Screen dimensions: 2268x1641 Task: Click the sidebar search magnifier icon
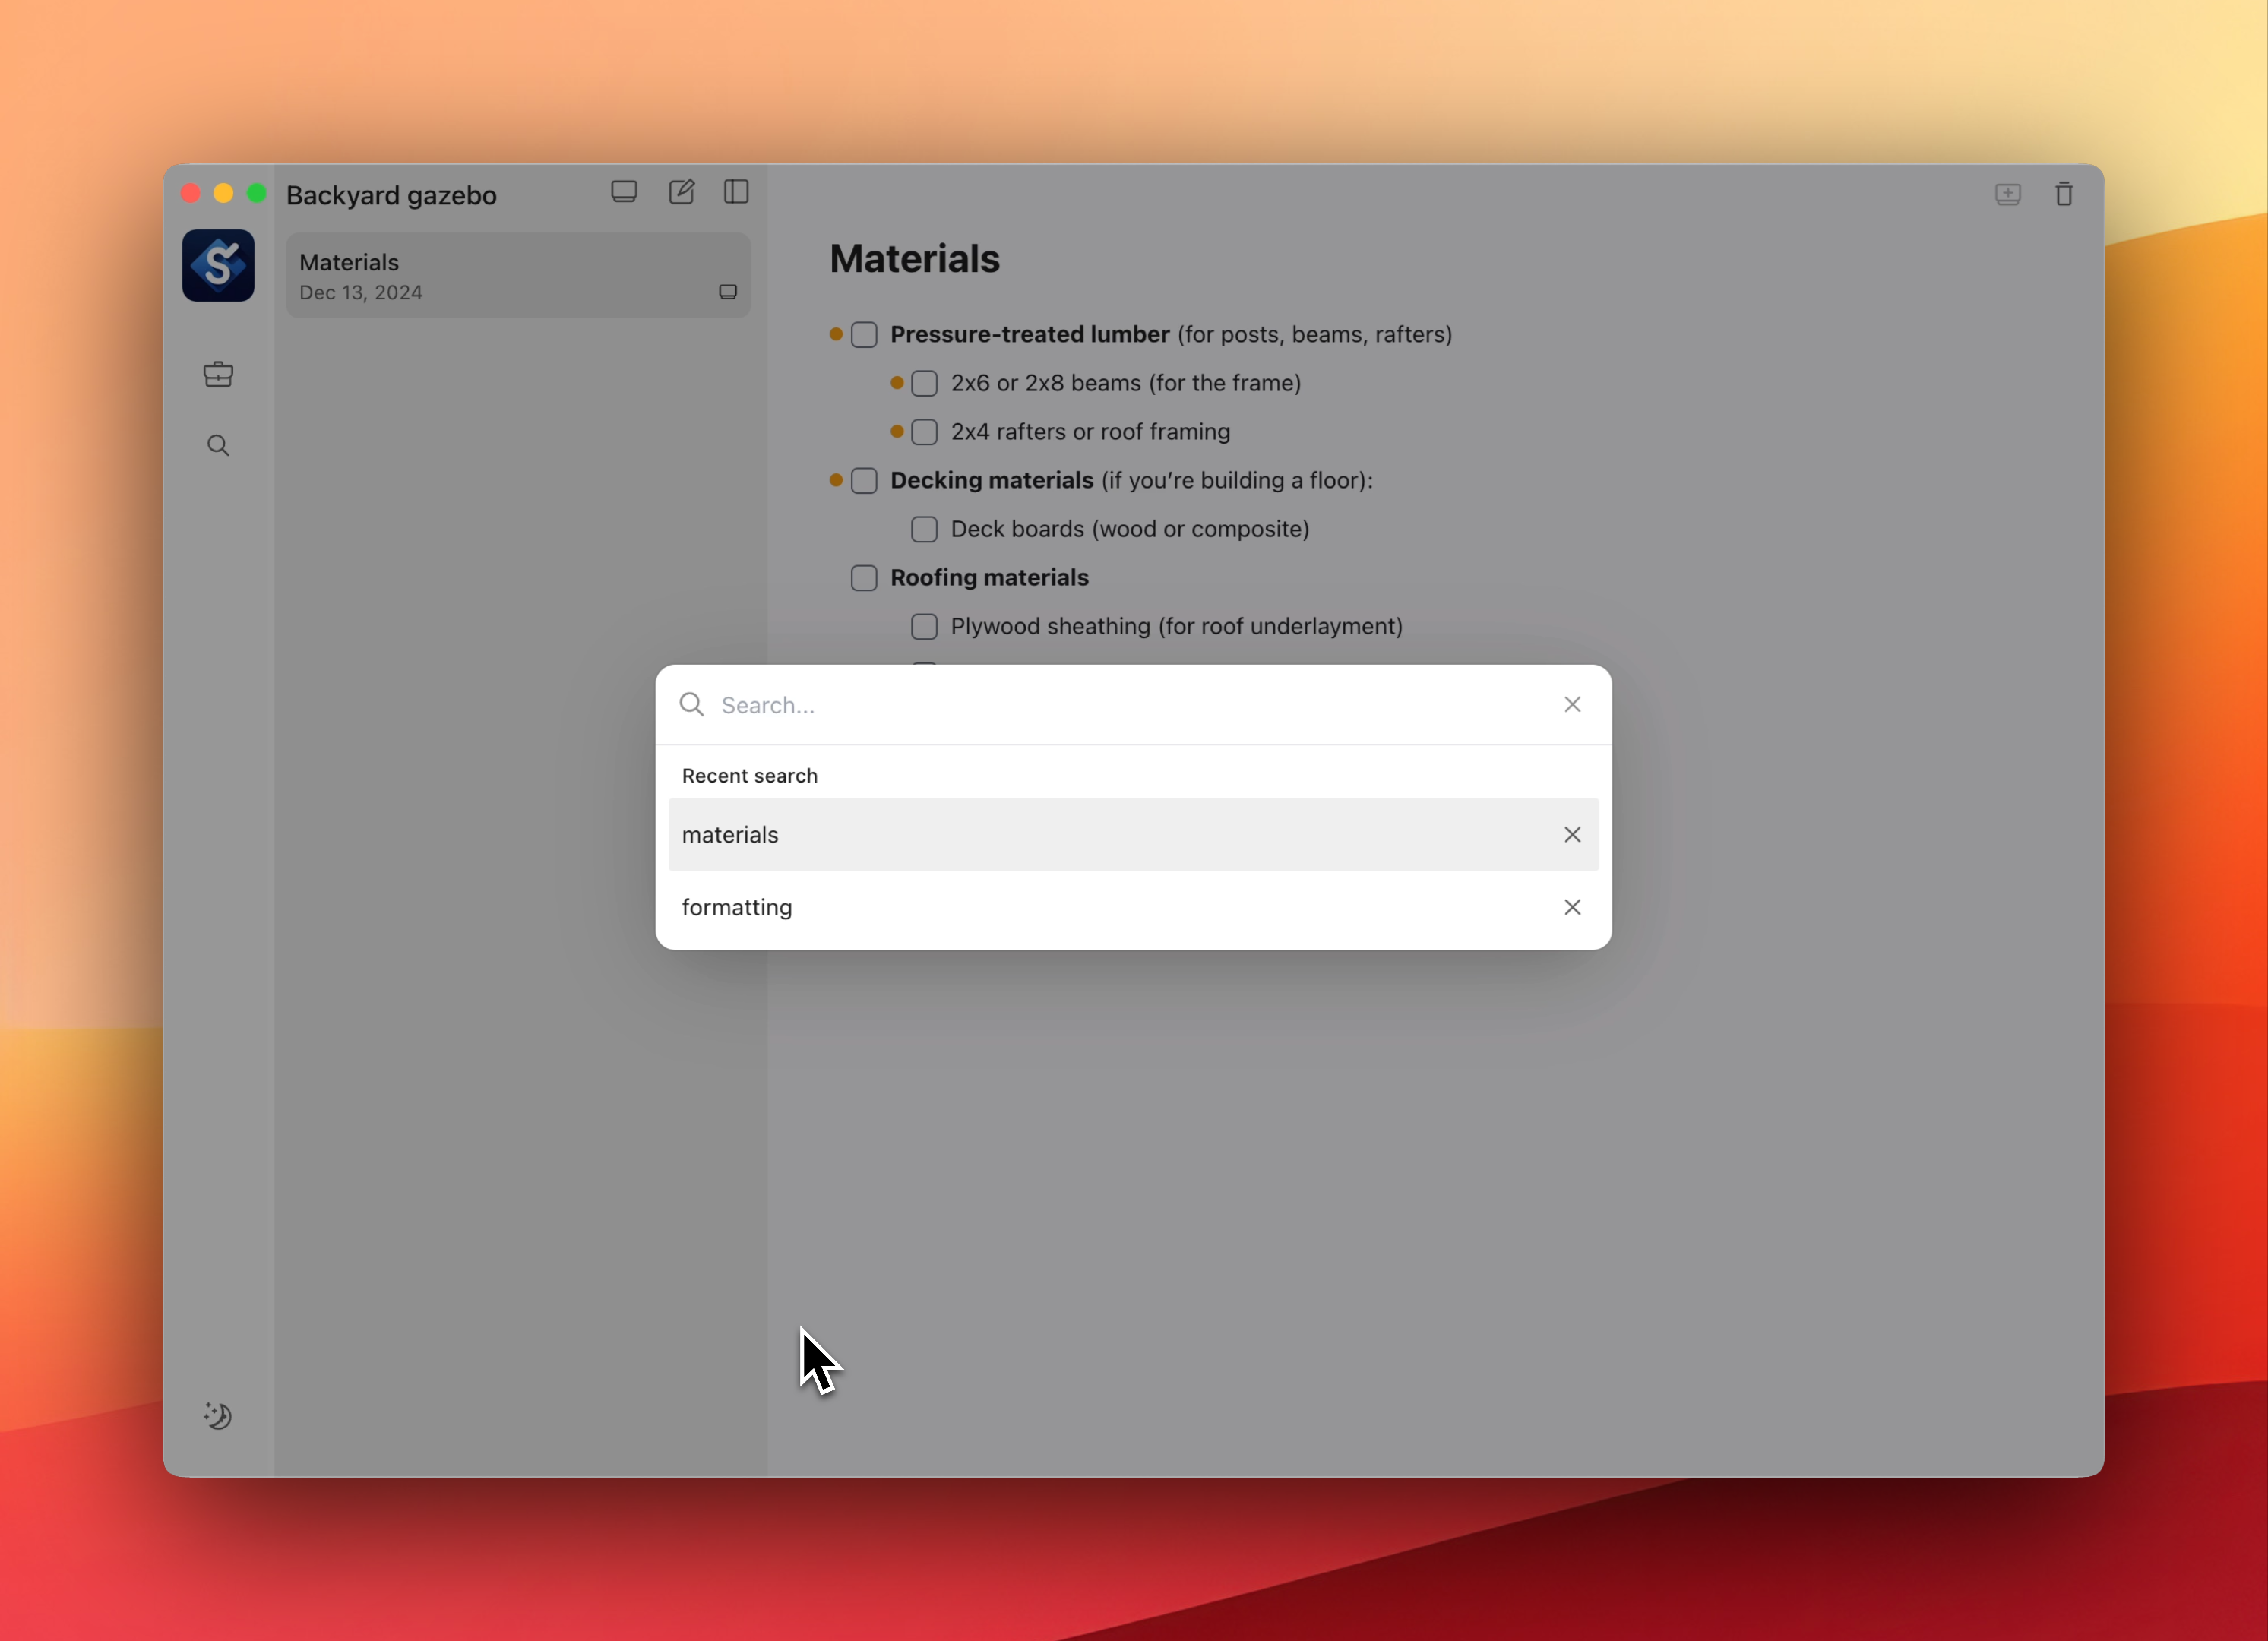tap(218, 446)
